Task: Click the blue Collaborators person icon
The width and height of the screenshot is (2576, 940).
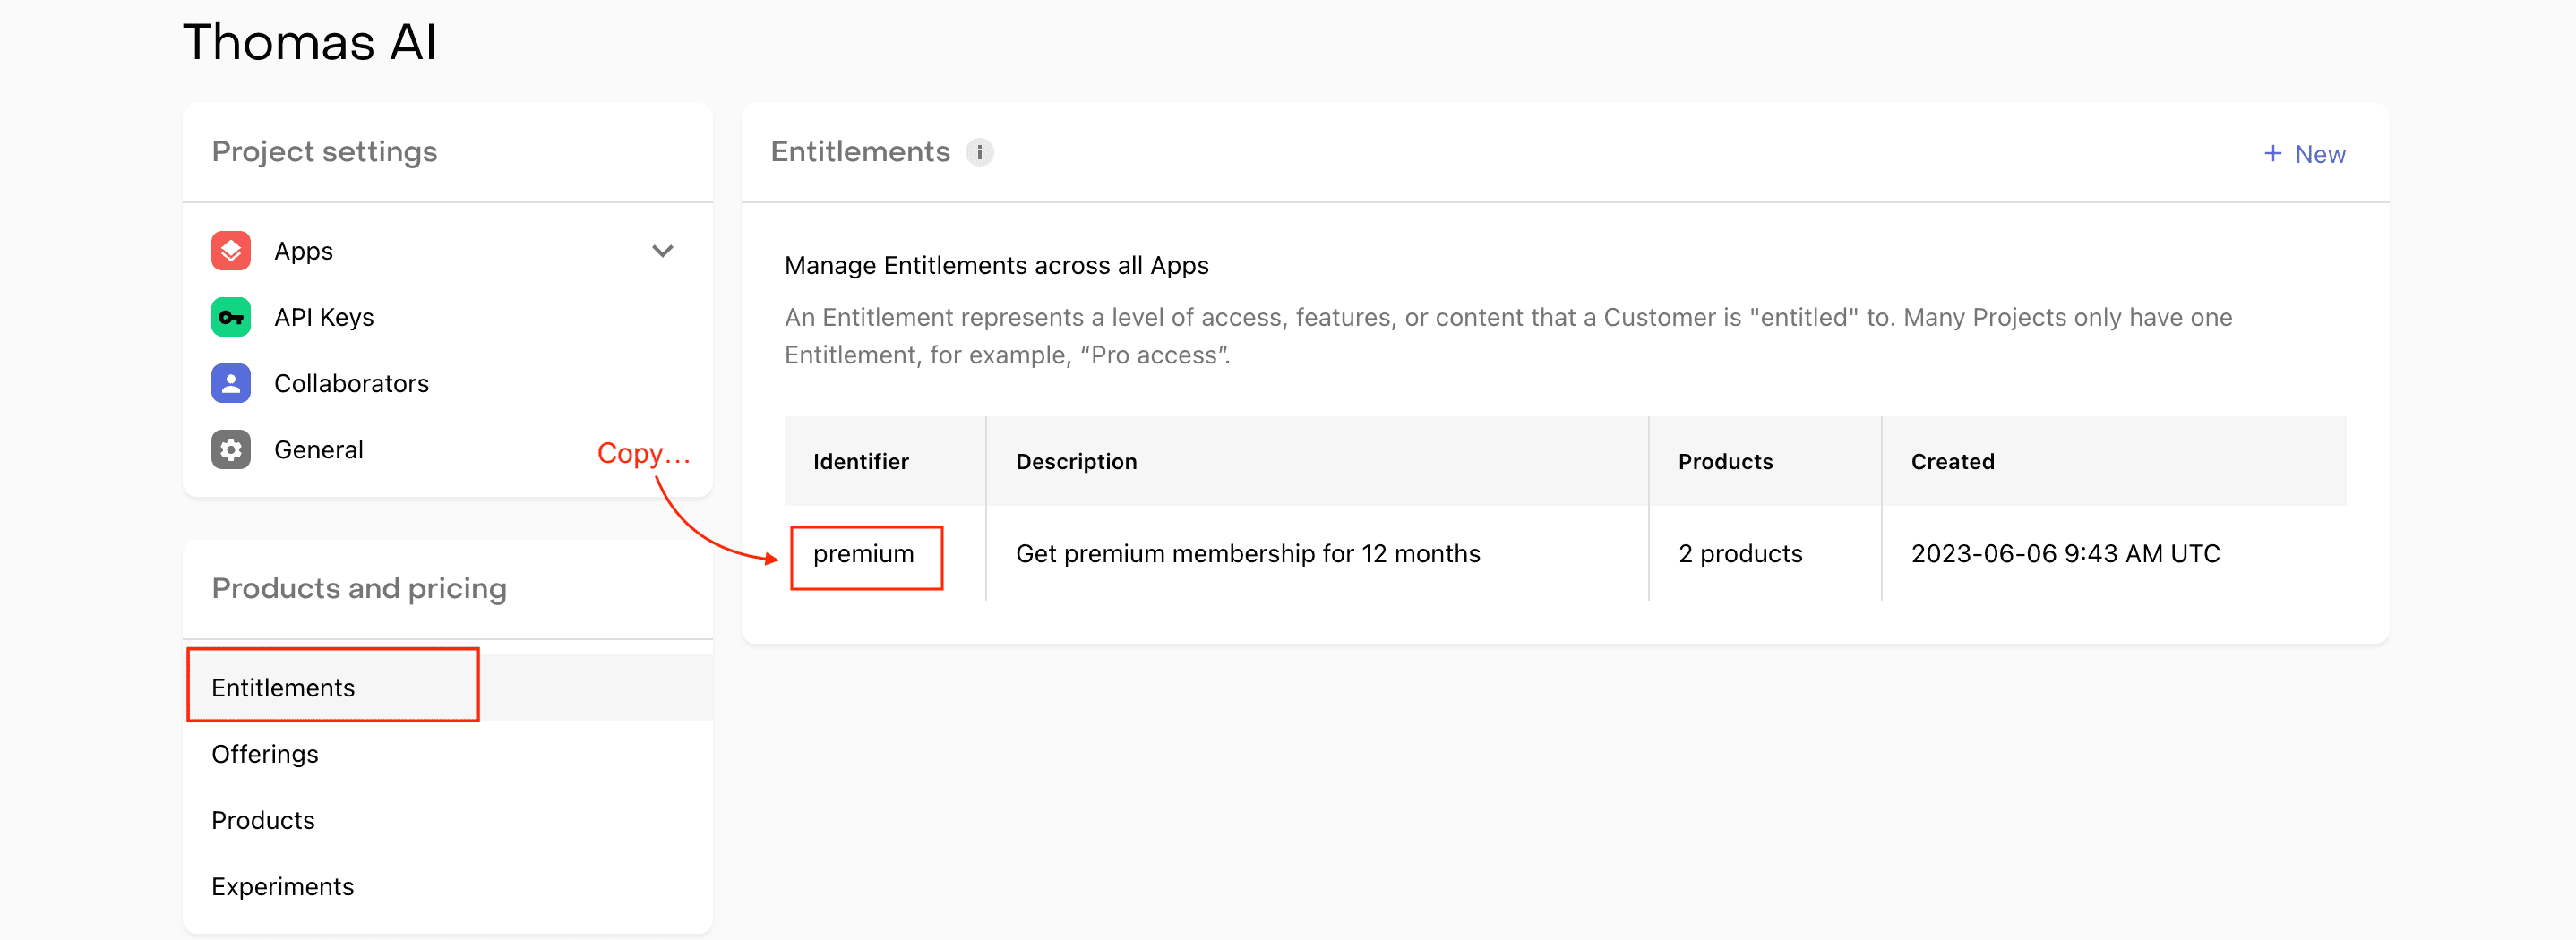Action: (230, 383)
